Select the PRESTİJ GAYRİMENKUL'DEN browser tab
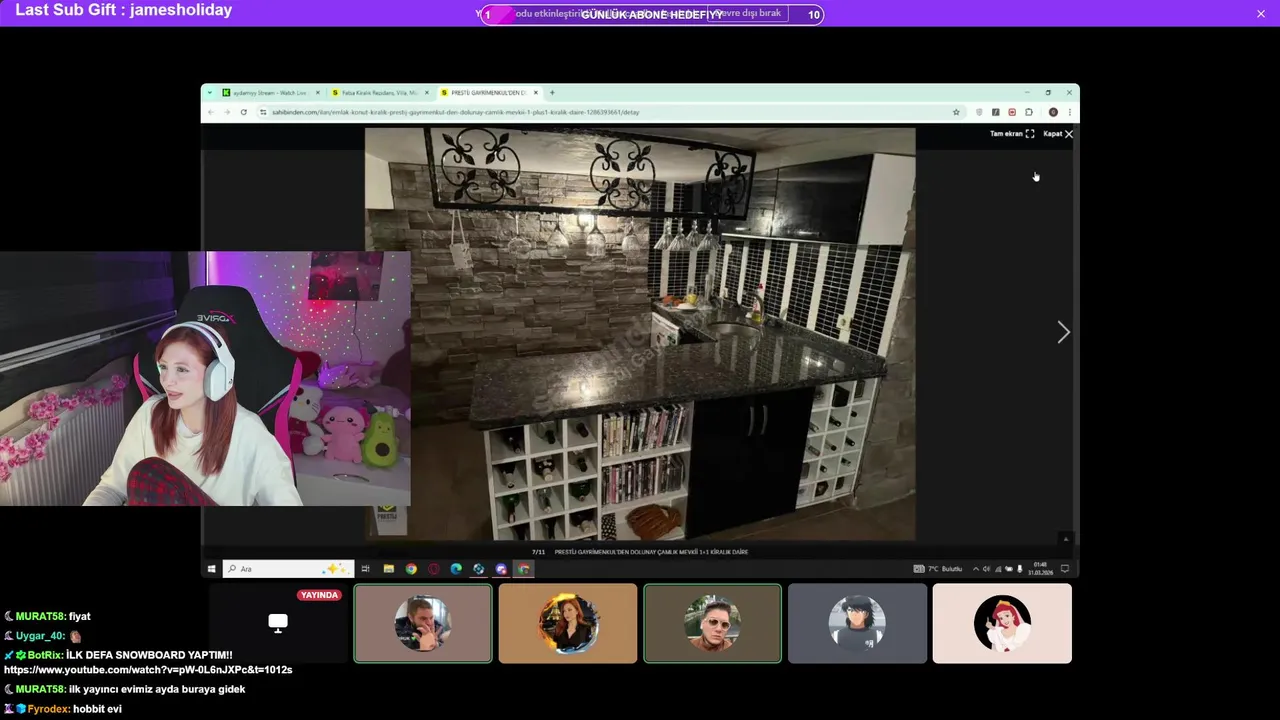1280x720 pixels. [x=488, y=93]
